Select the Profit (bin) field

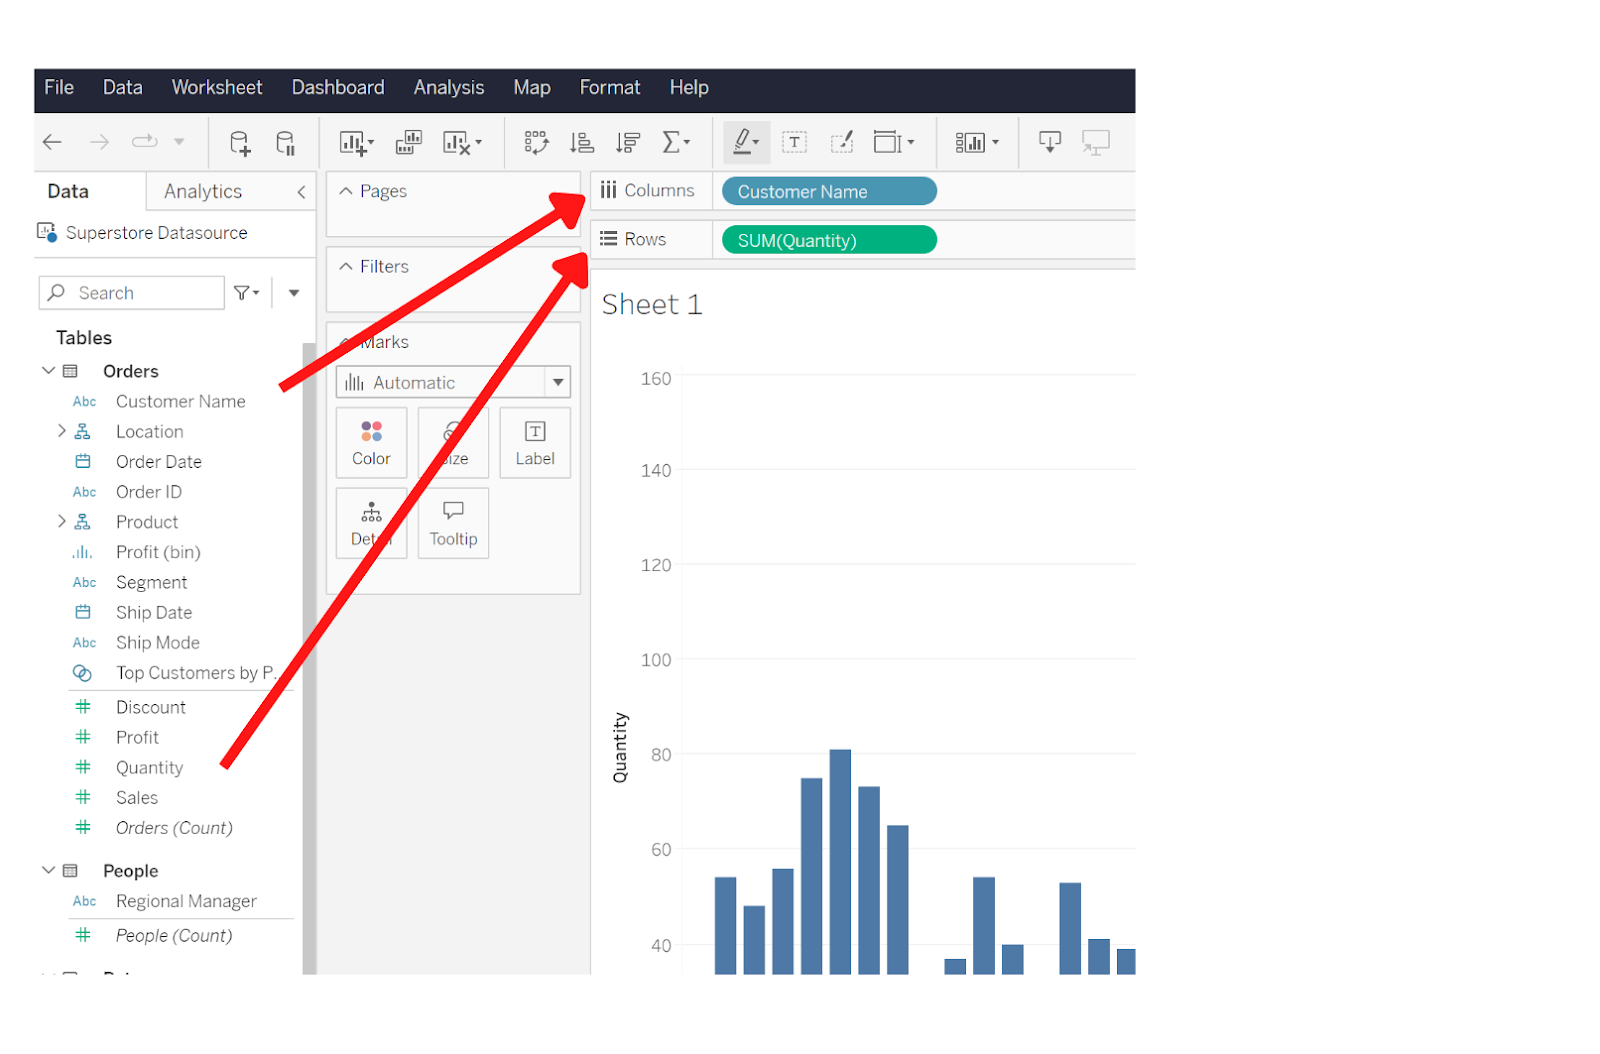[x=158, y=552]
